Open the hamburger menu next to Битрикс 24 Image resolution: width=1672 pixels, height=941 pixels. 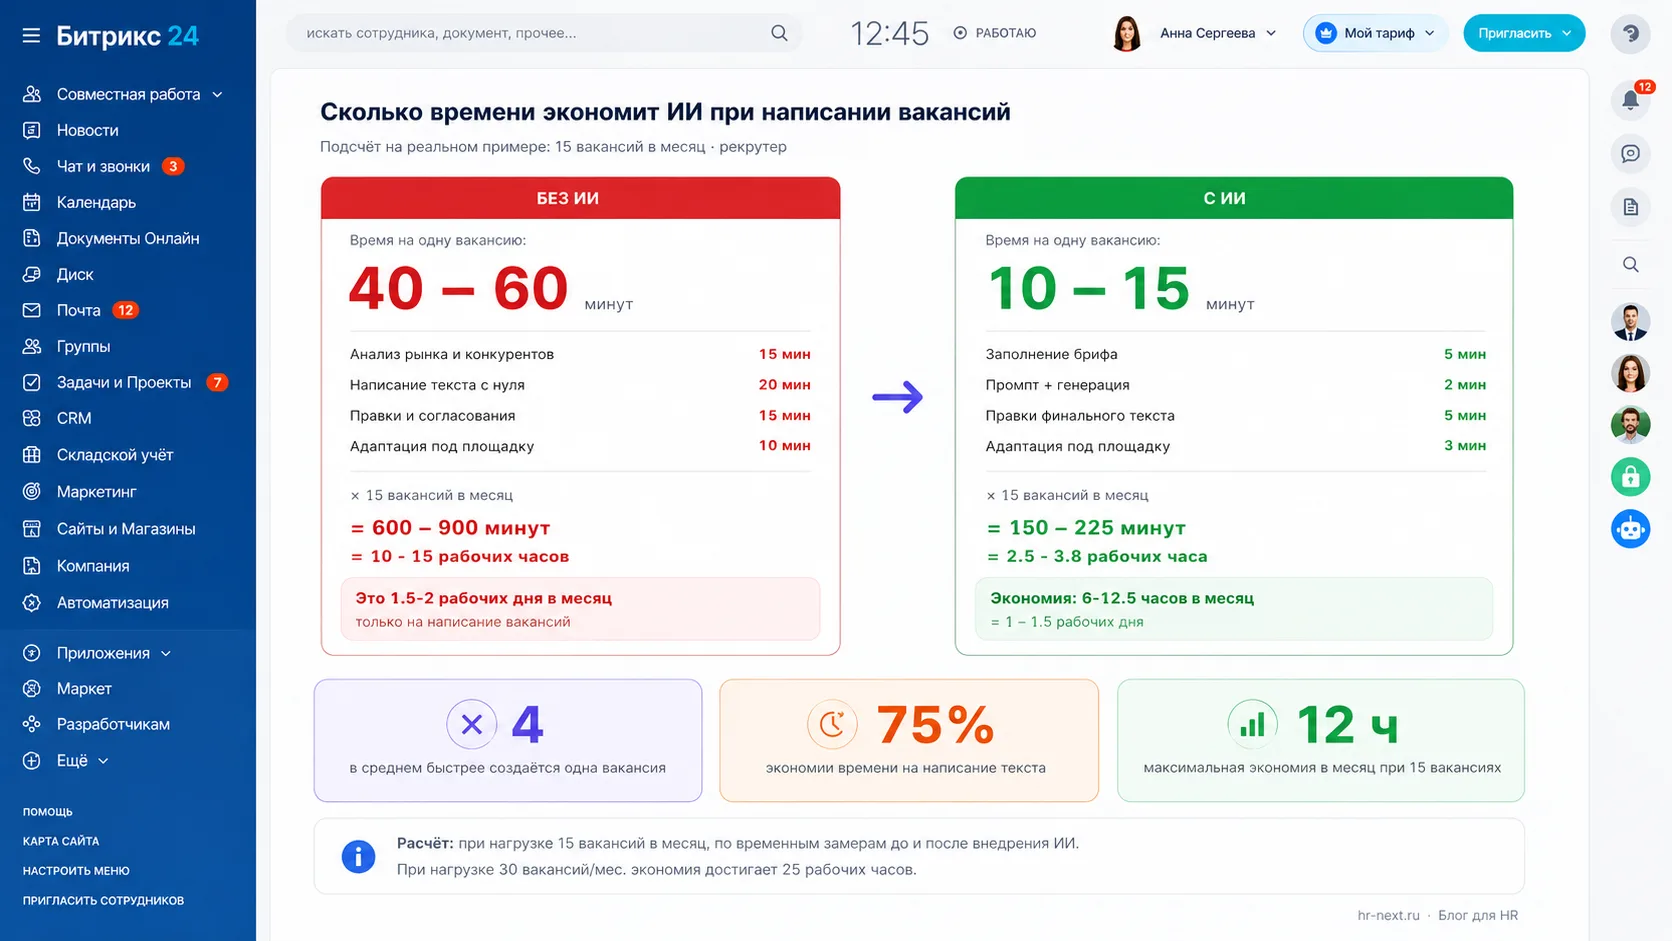click(x=31, y=36)
